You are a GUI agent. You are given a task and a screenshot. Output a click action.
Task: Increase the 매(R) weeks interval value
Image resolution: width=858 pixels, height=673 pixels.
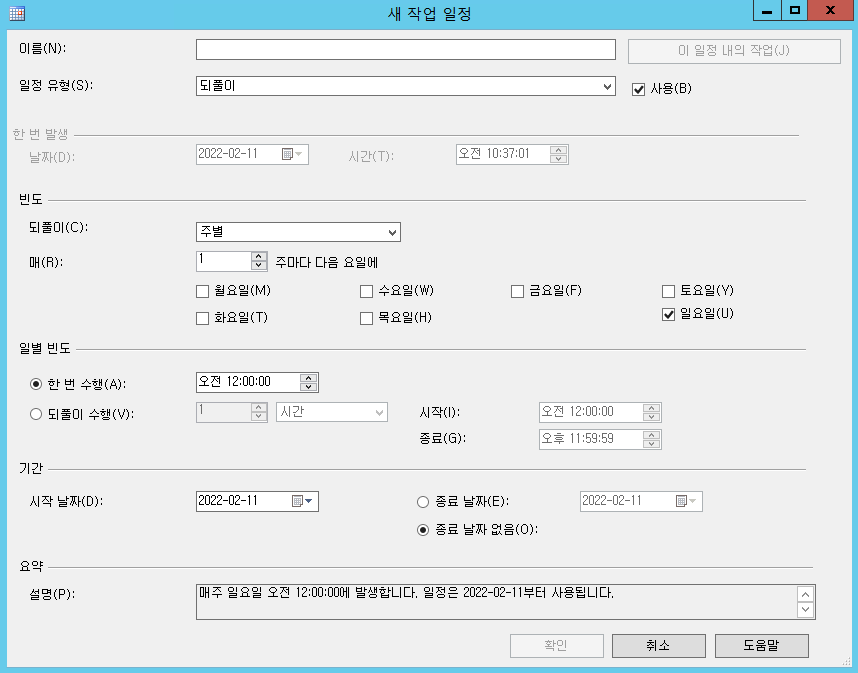click(x=259, y=256)
